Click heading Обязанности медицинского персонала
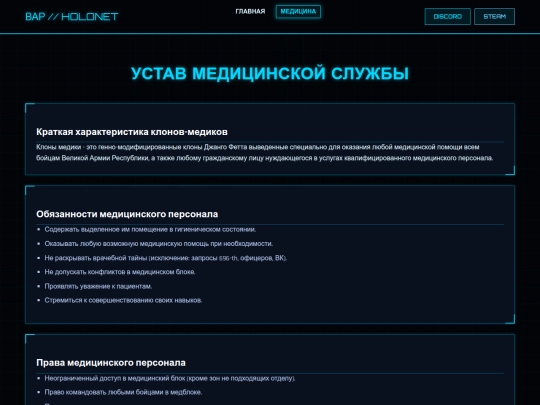The height and width of the screenshot is (405, 540). [127, 214]
